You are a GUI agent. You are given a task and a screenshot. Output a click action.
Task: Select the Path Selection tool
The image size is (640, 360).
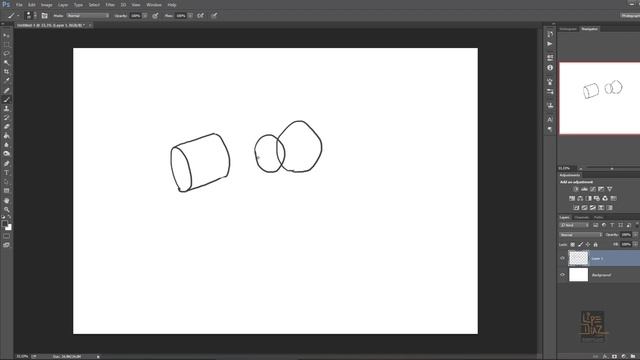click(7, 182)
